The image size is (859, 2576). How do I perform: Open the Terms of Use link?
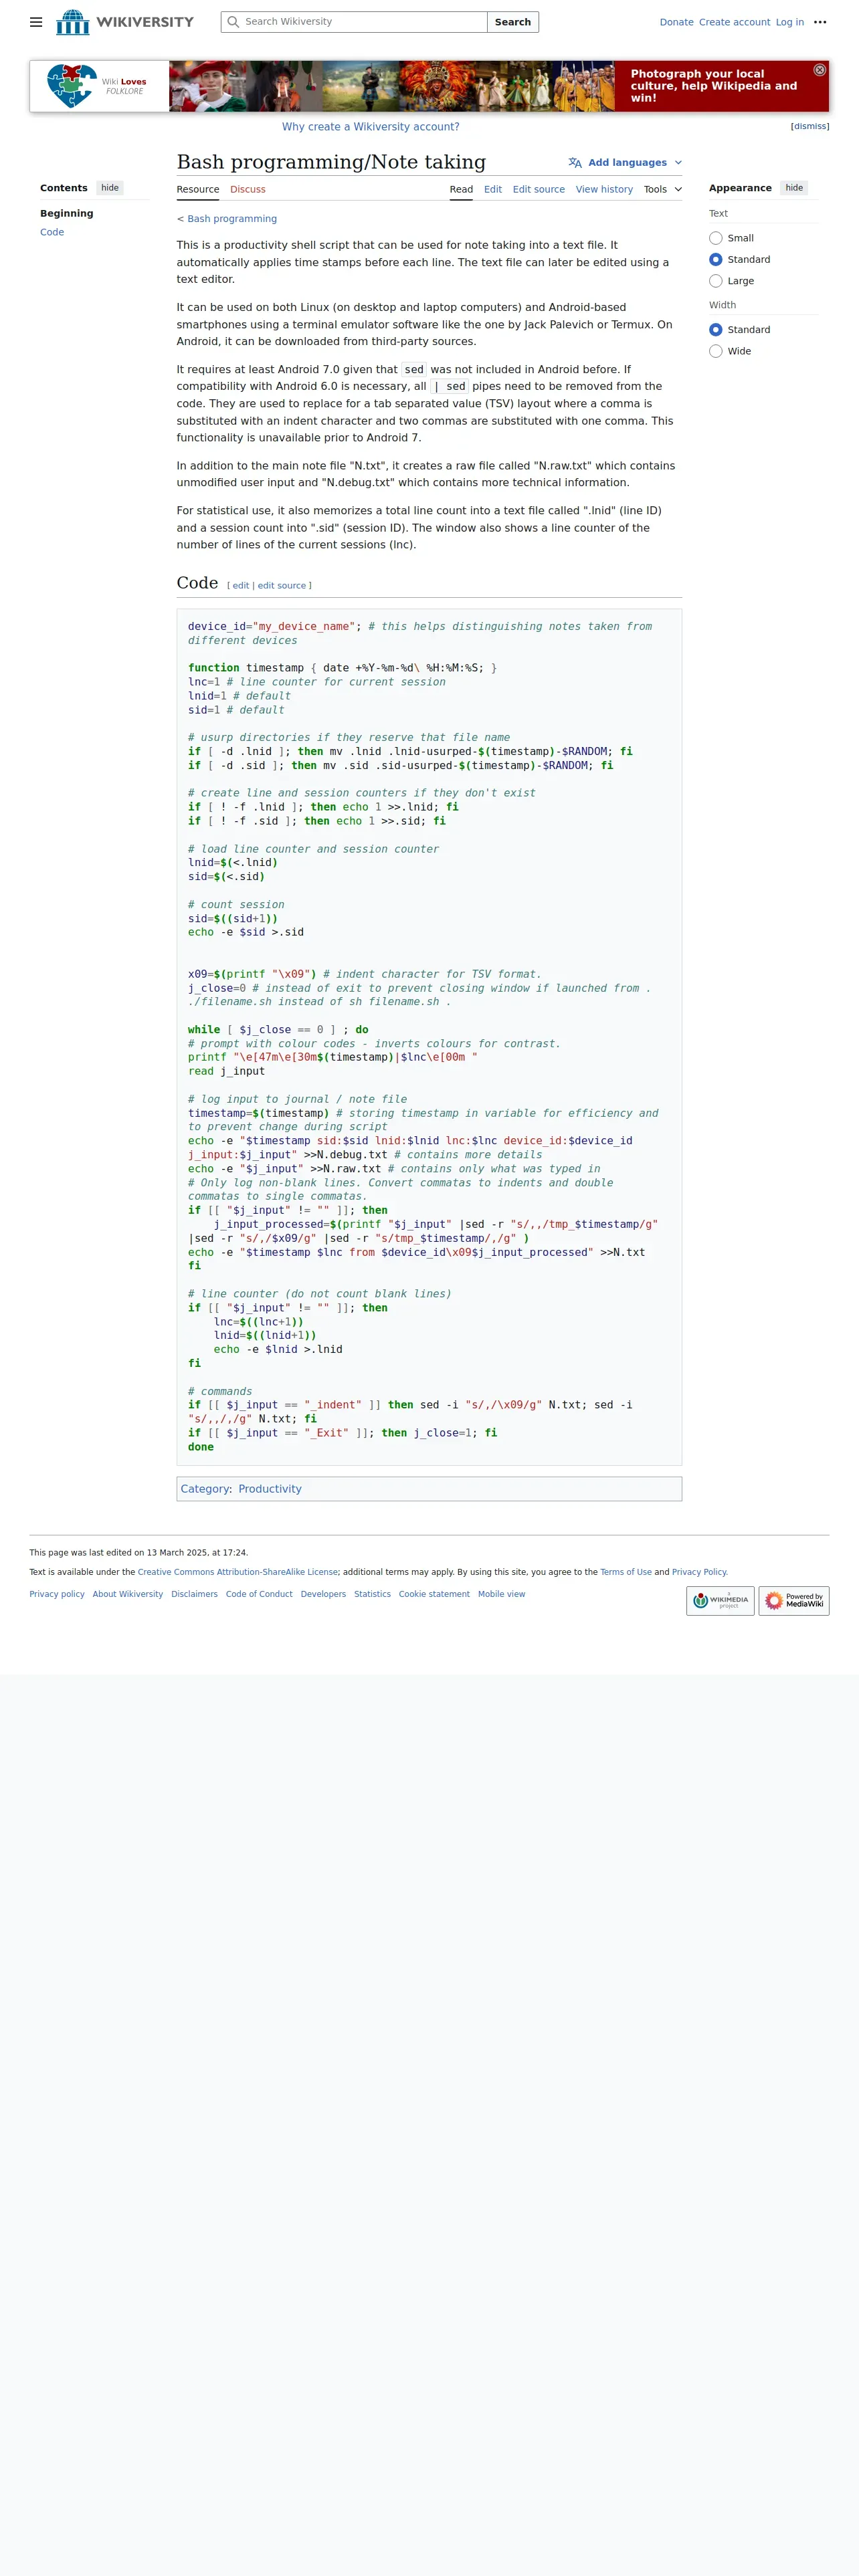[626, 1572]
